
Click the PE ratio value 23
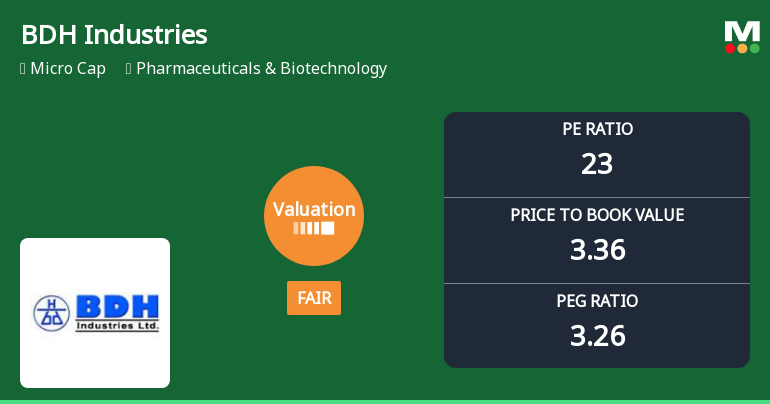(x=597, y=164)
